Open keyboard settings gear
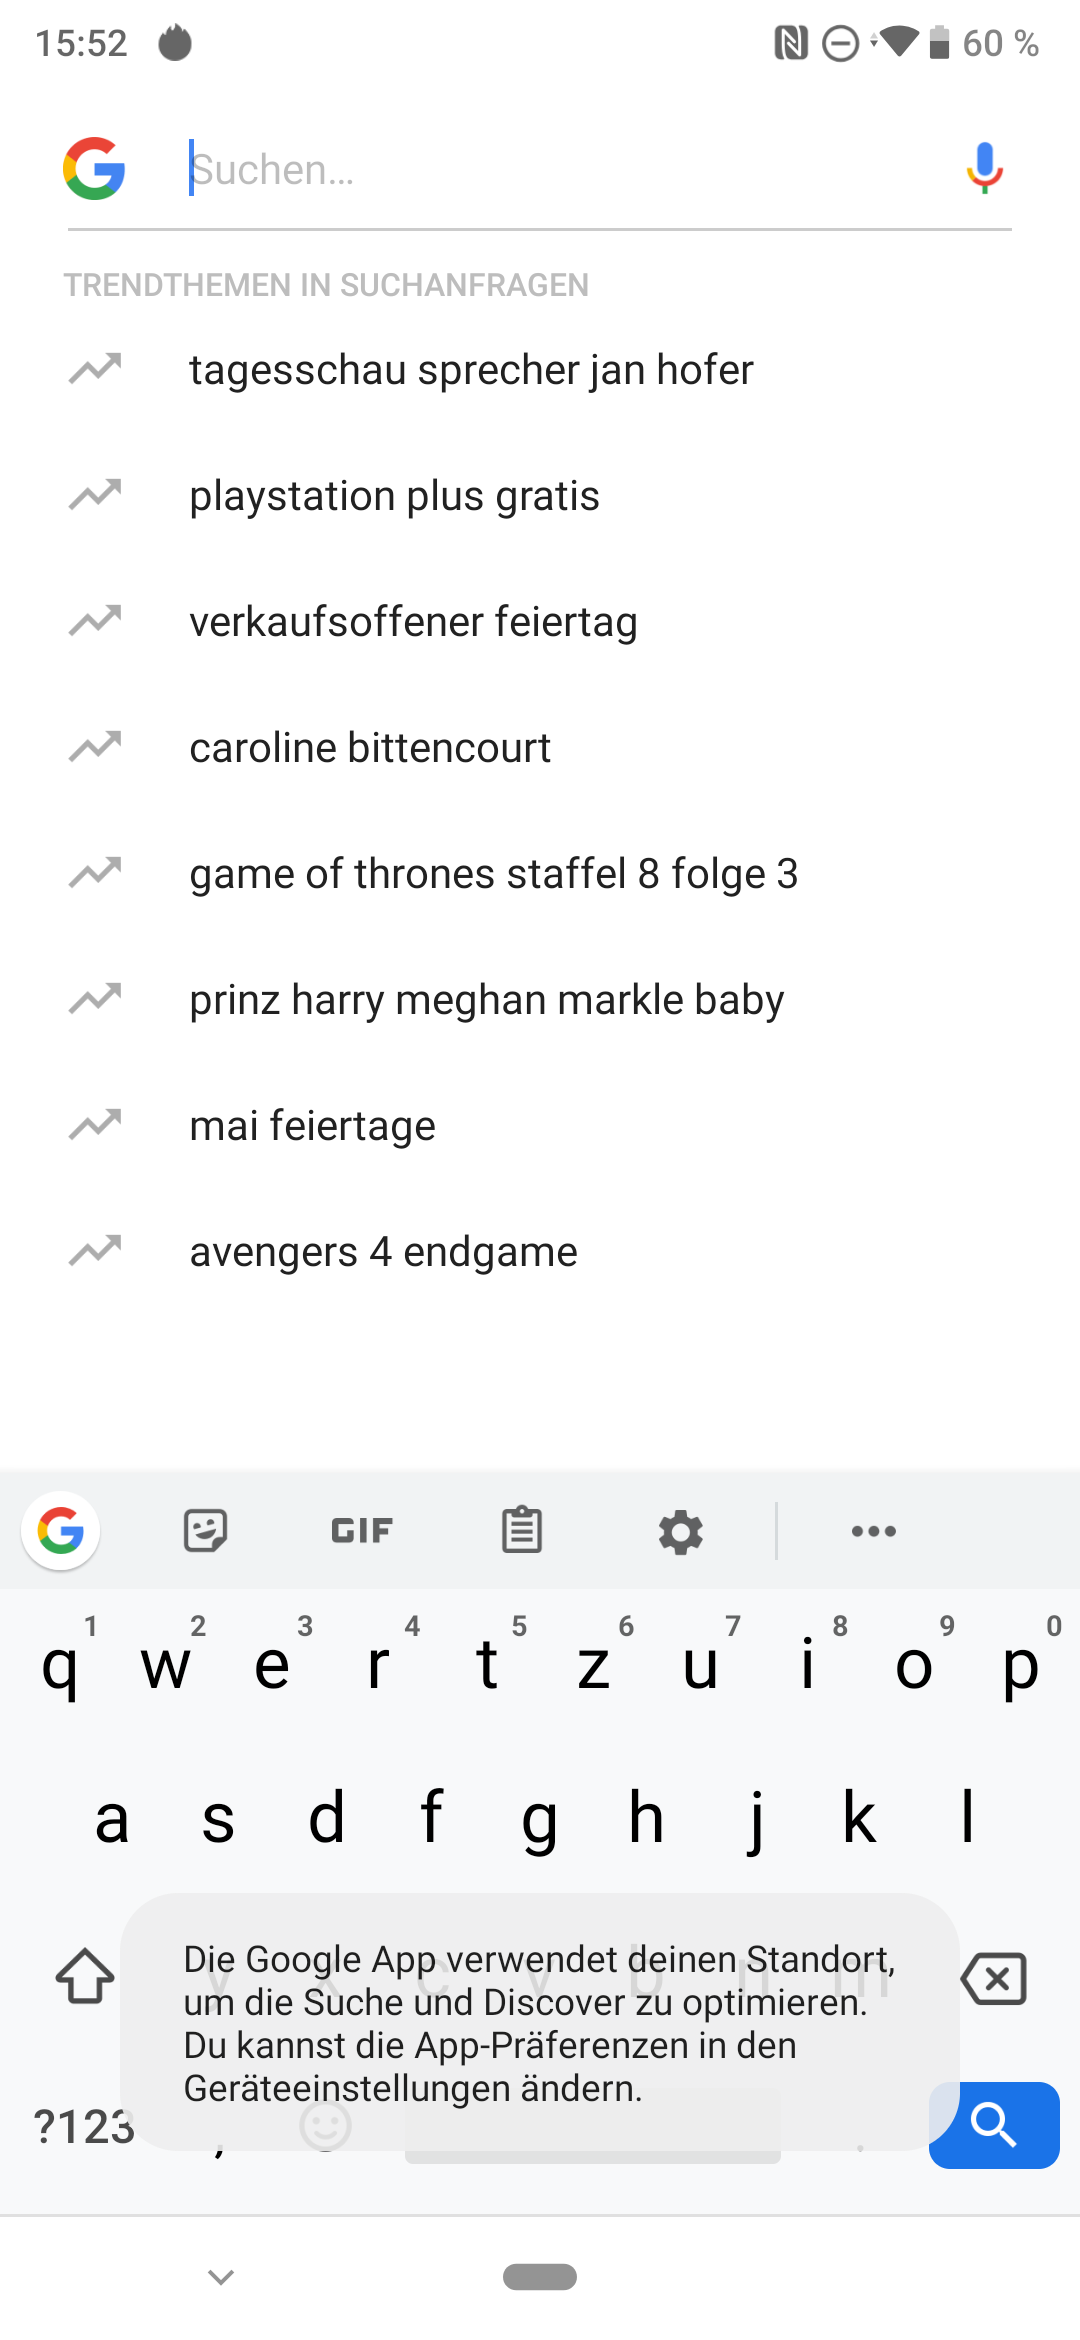This screenshot has width=1080, height=2340. click(x=681, y=1531)
